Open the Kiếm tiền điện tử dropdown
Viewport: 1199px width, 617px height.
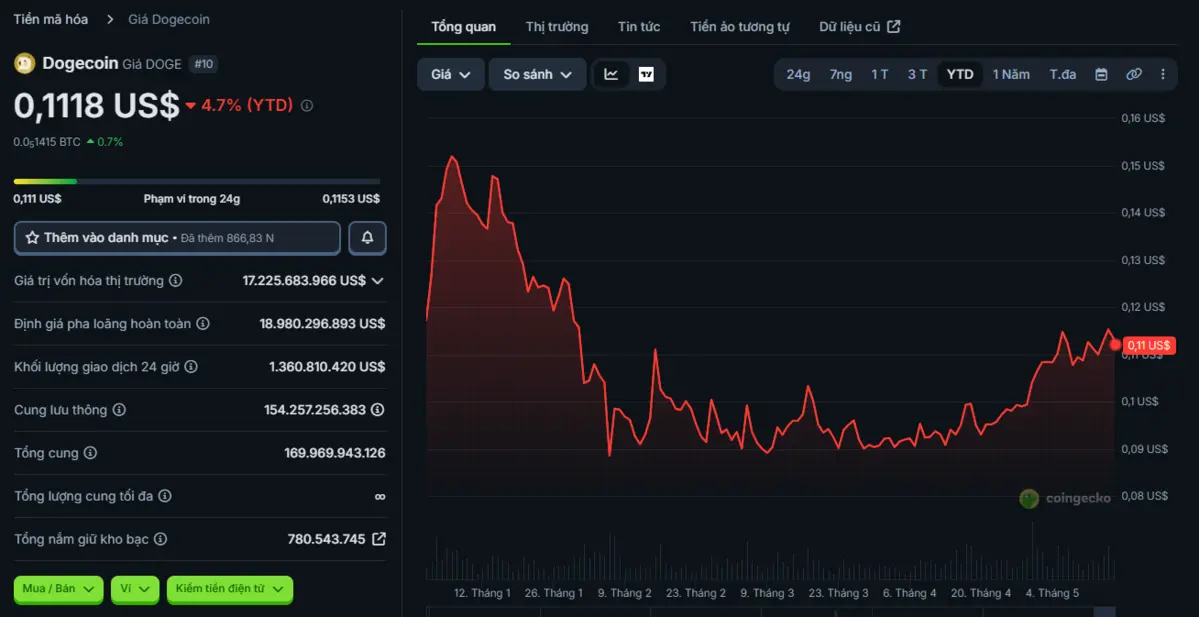click(229, 589)
